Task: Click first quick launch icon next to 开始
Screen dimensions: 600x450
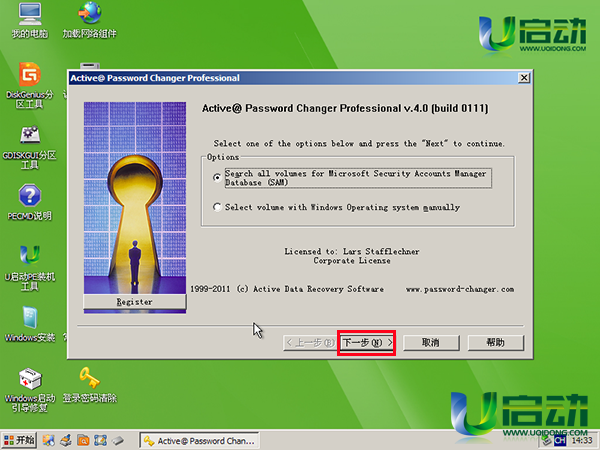Action: (x=49, y=440)
